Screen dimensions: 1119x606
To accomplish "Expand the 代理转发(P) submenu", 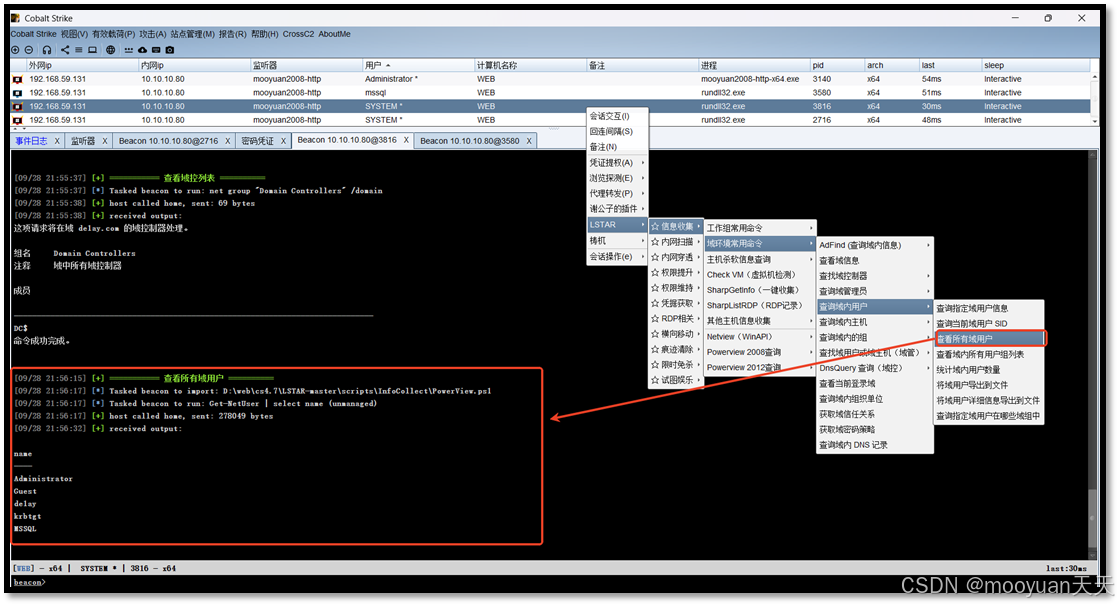I will 617,193.
